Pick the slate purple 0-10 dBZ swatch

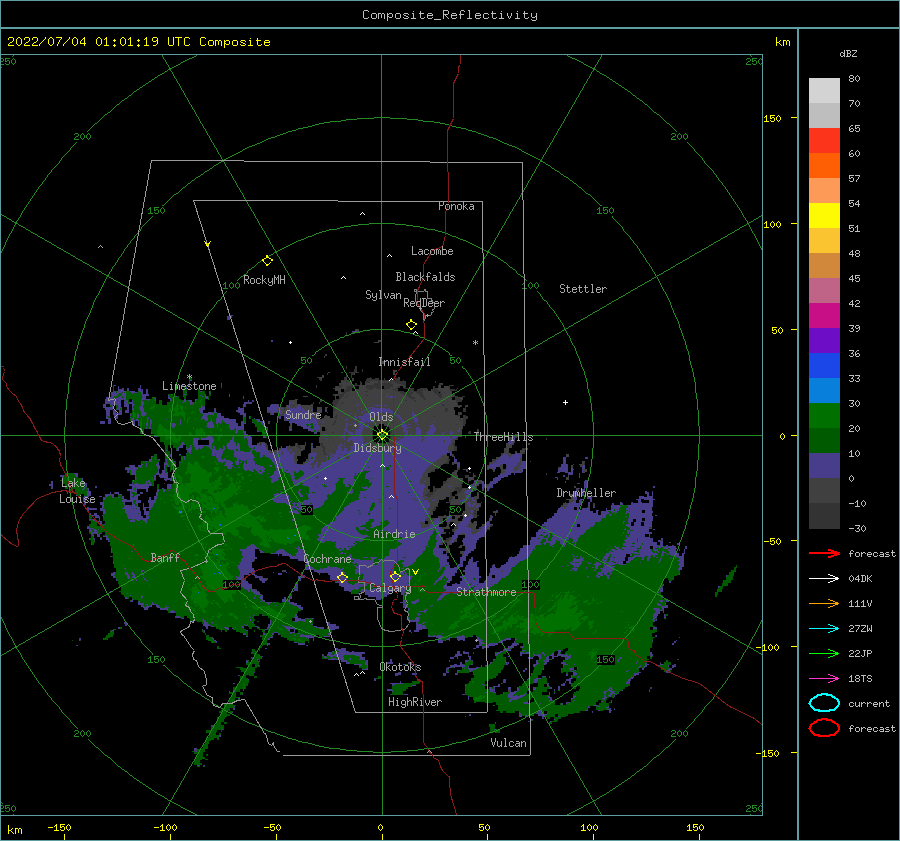(x=824, y=466)
